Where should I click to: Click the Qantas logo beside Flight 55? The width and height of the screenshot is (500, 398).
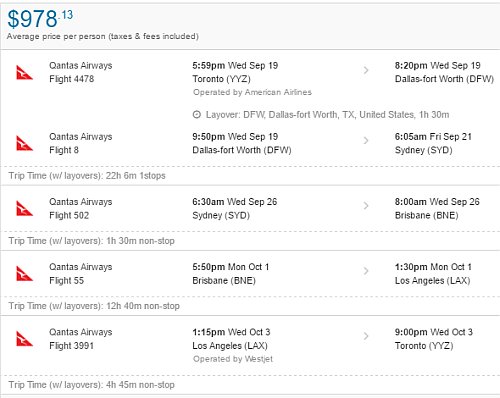(x=24, y=274)
